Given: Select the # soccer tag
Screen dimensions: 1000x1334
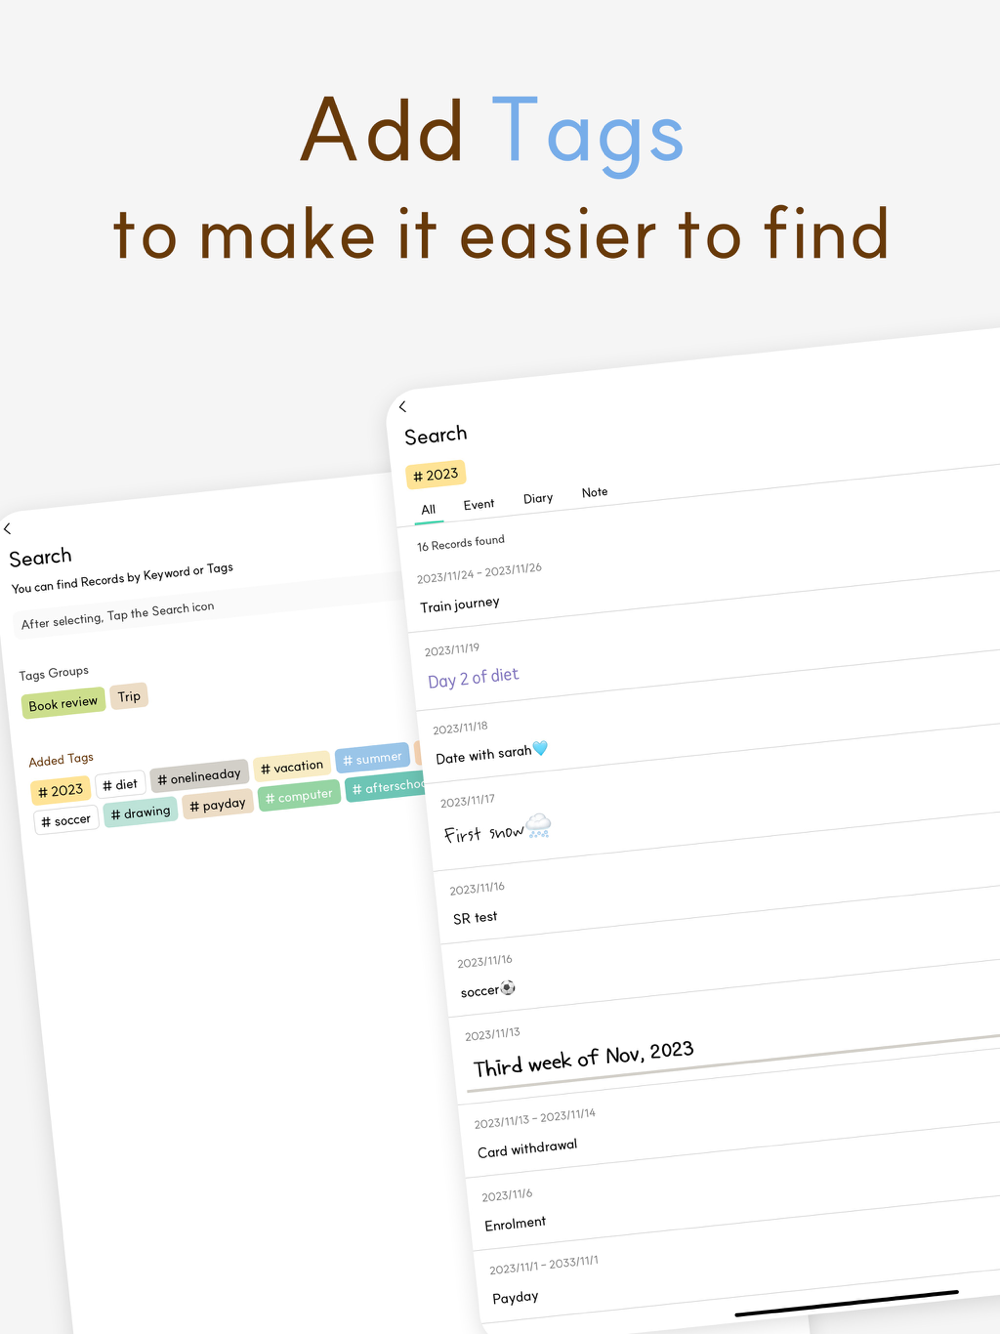Looking at the screenshot, I should coord(66,821).
